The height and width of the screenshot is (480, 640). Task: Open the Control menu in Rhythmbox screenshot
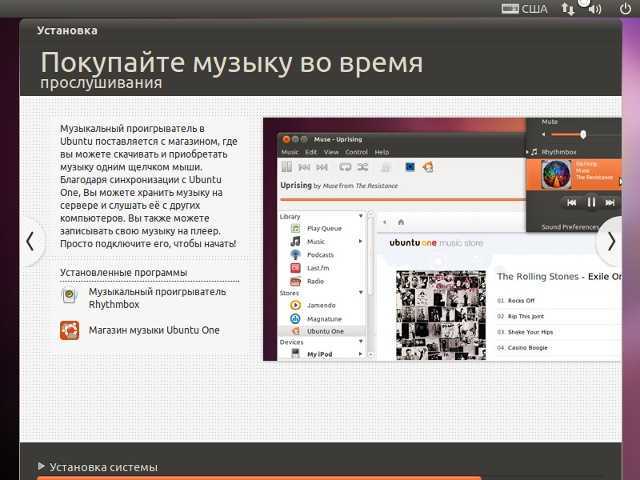pos(356,152)
